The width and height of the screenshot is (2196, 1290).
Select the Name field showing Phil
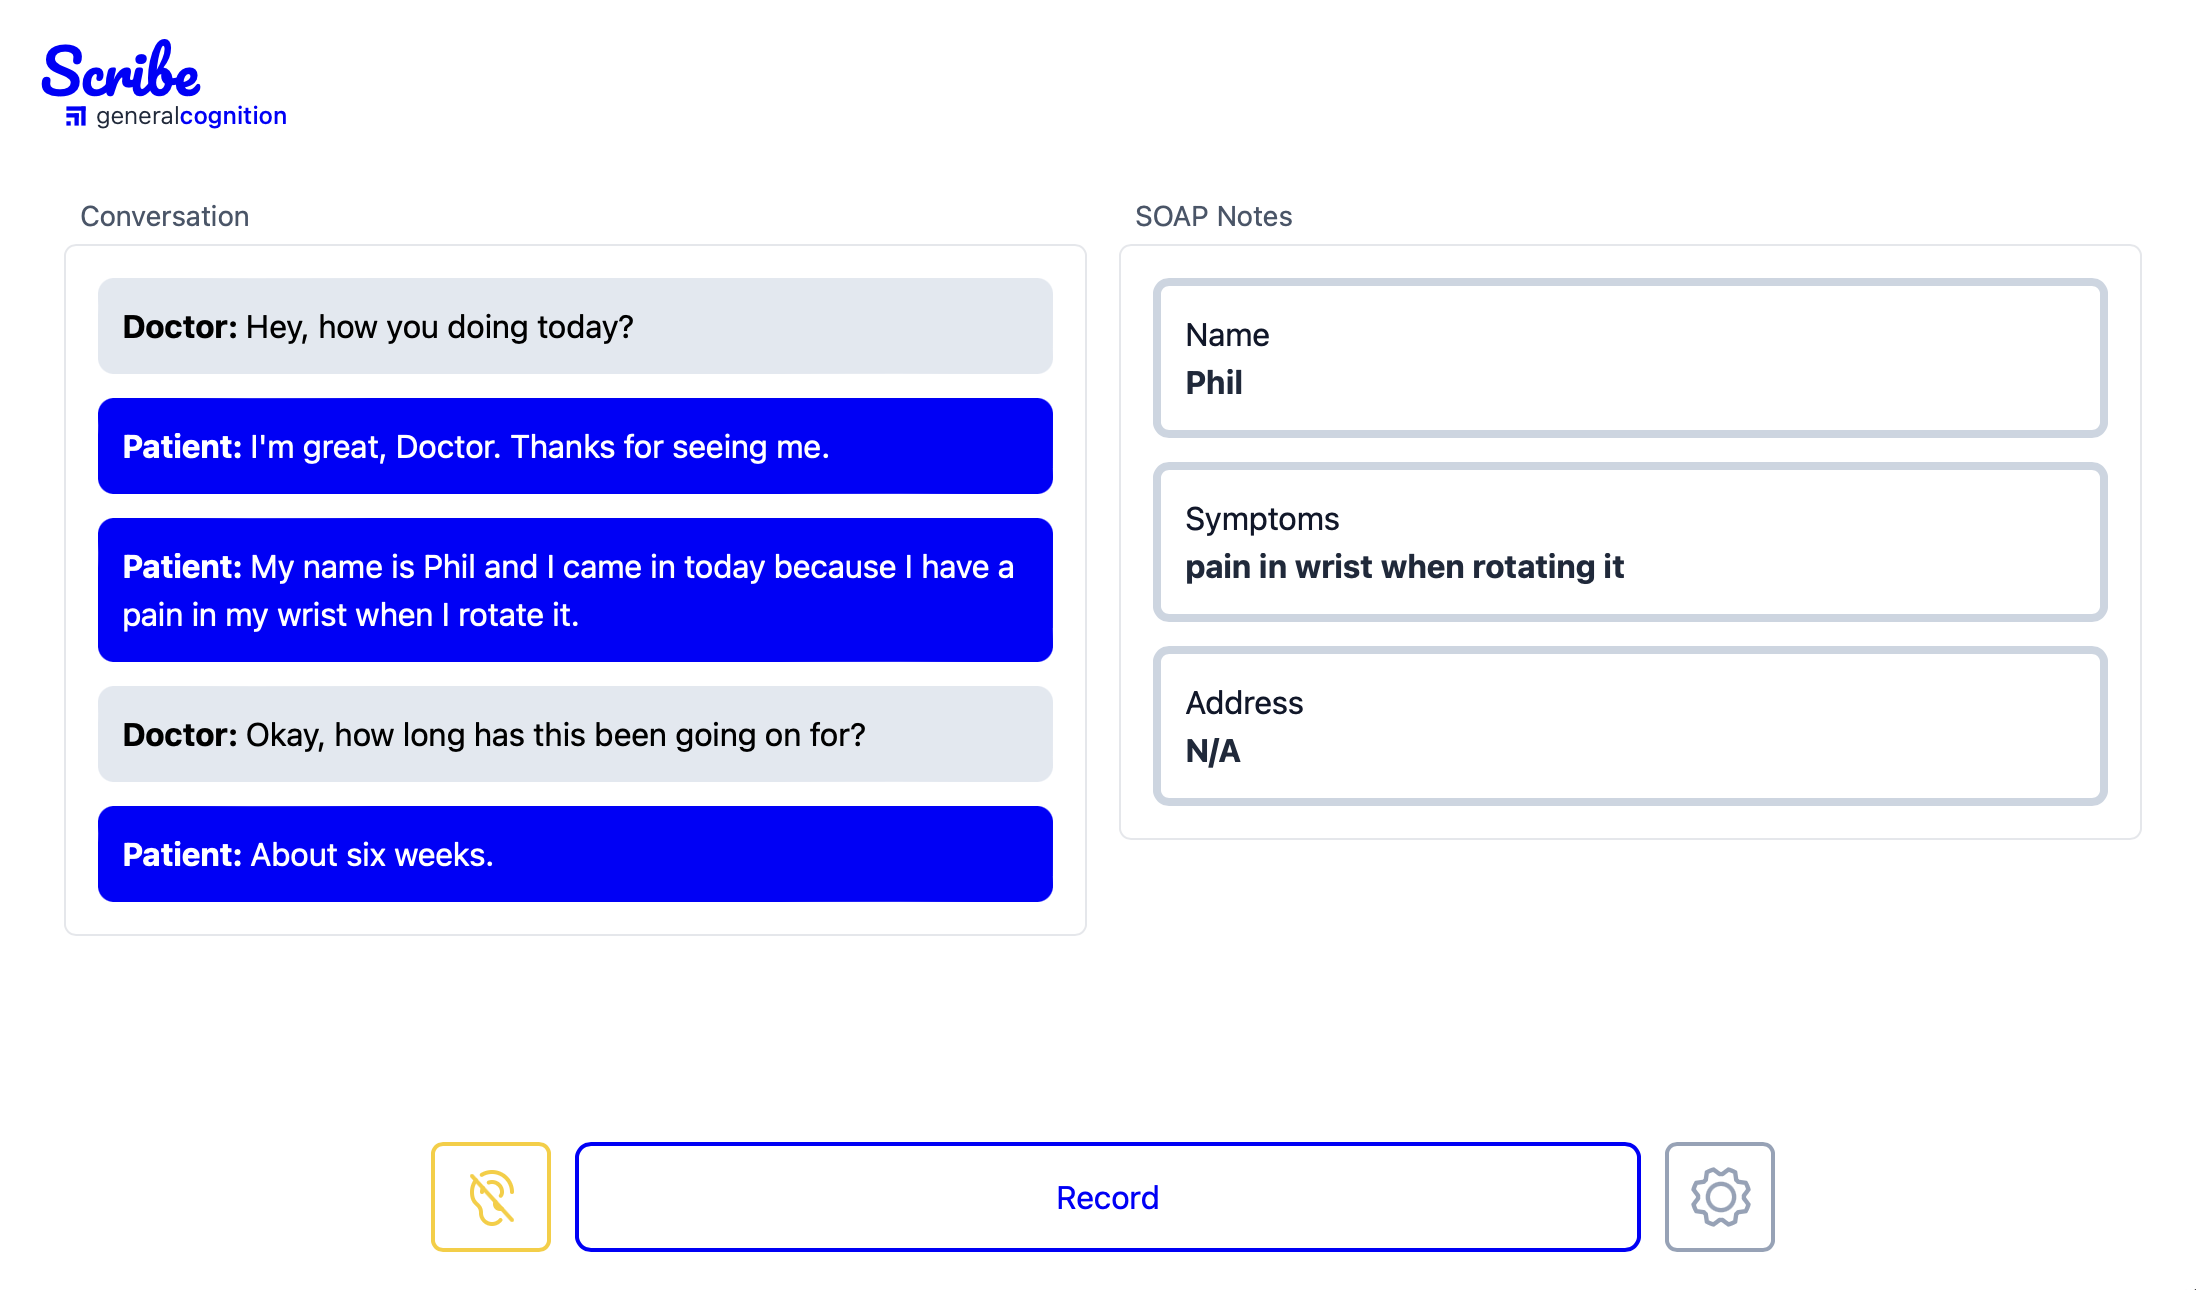pyautogui.click(x=1630, y=358)
